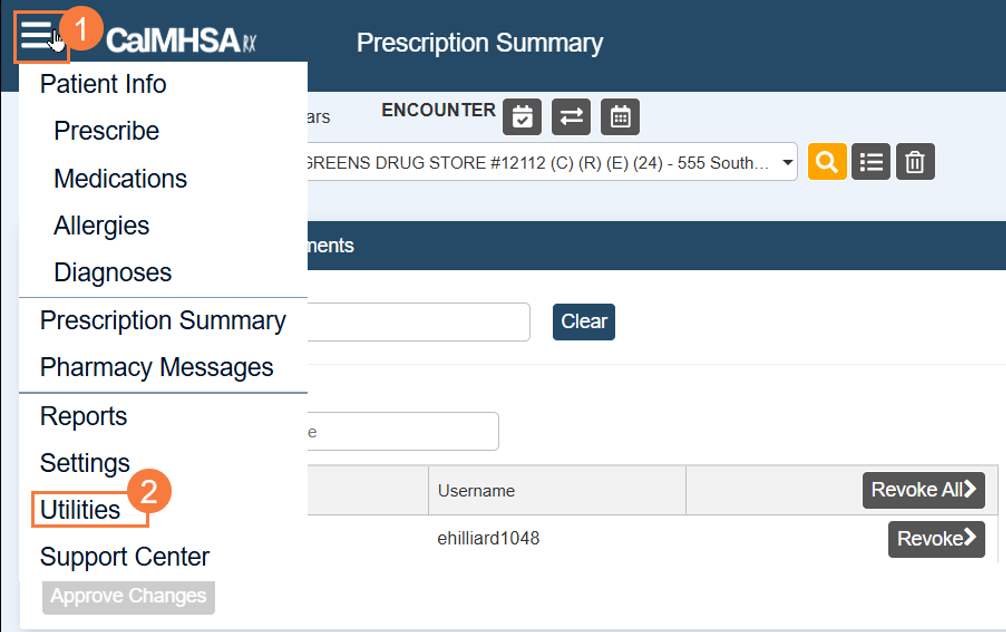This screenshot has width=1006, height=632.
Task: Open the encounter calendar grid icon
Action: tap(620, 116)
